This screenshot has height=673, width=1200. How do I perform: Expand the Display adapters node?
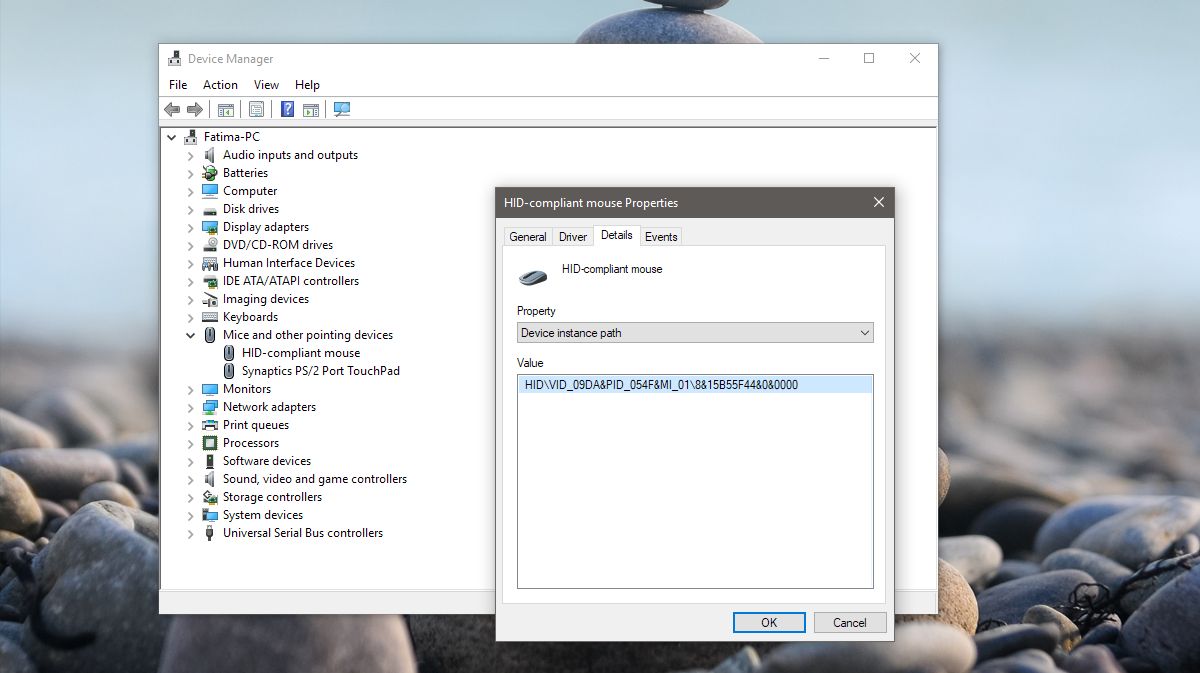[191, 227]
